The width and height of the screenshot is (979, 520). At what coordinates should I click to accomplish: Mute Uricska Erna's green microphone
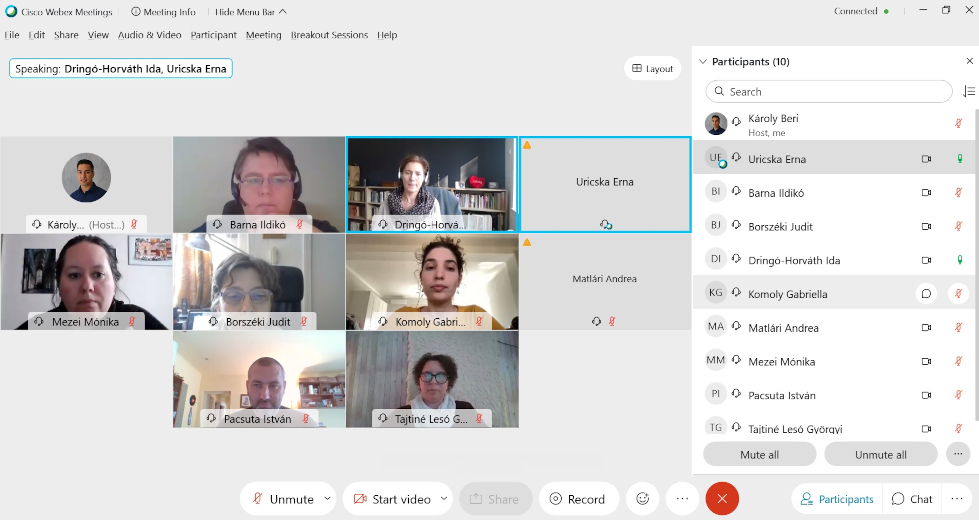tap(960, 159)
